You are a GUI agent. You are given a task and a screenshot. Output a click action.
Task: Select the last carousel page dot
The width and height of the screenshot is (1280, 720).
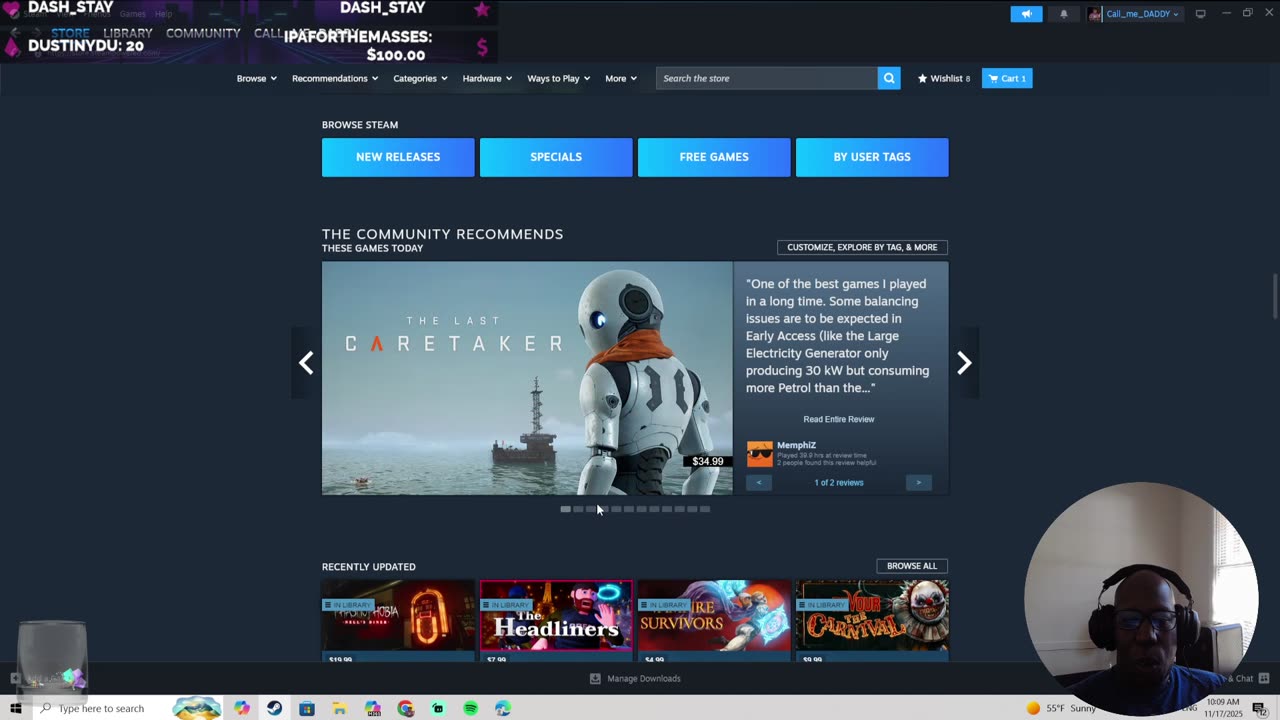tap(705, 509)
